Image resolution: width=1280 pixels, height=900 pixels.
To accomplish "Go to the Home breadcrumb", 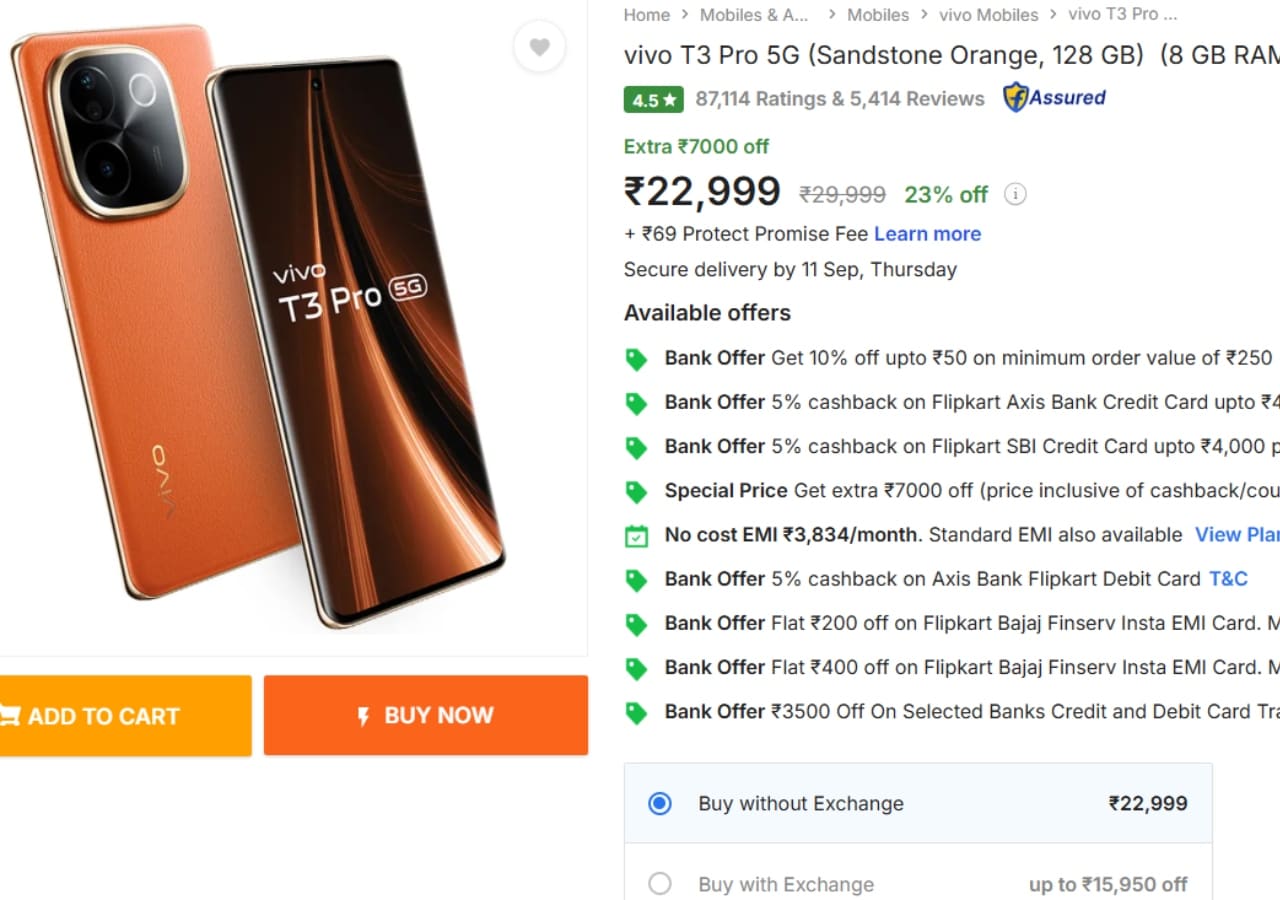I will [647, 15].
